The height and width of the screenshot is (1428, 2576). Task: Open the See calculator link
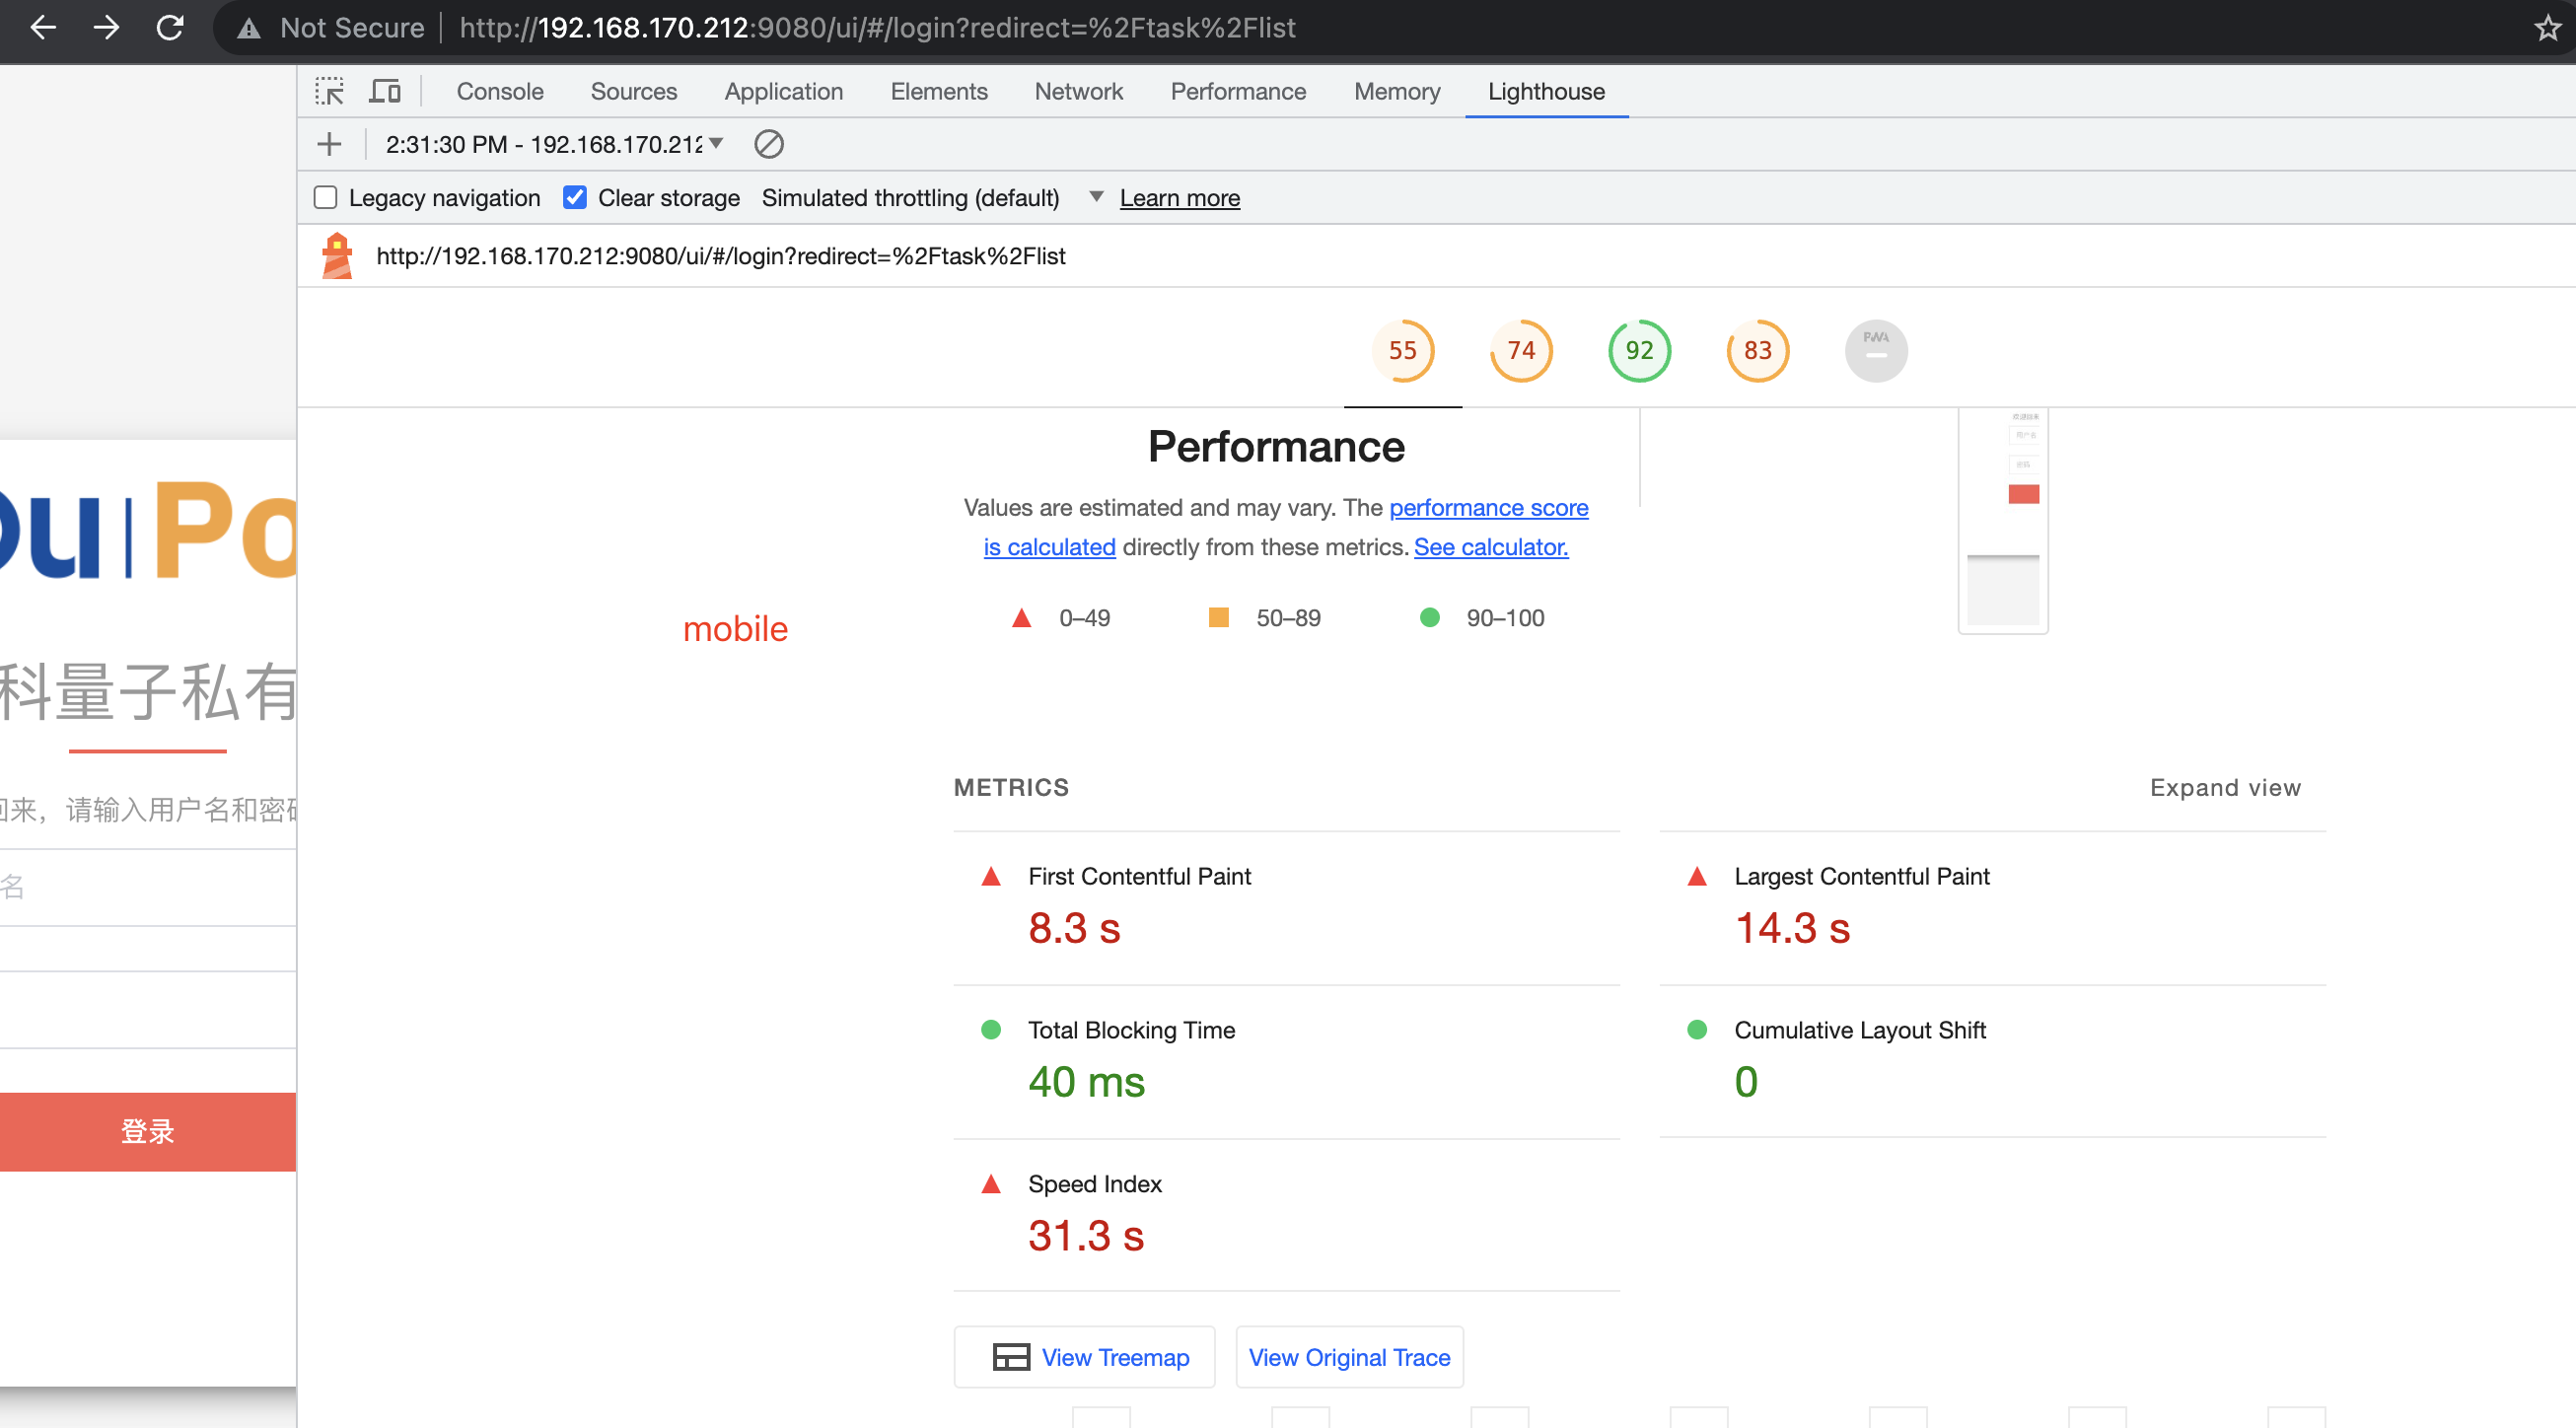(1490, 547)
